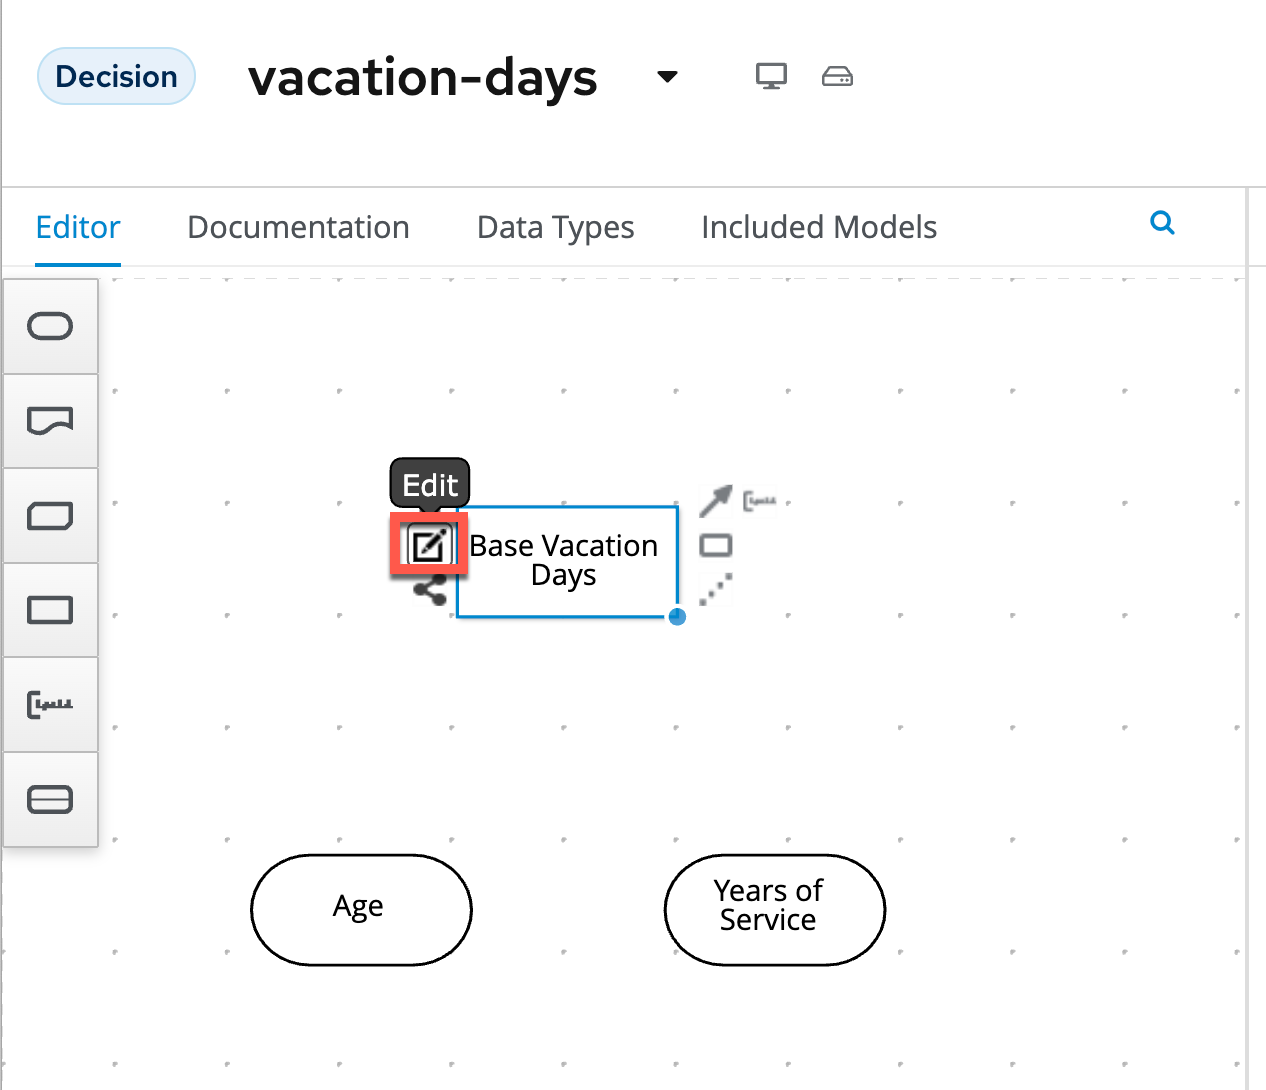The image size is (1266, 1090).
Task: Create information requirement arrow from Base Vacation Days
Action: click(x=715, y=501)
